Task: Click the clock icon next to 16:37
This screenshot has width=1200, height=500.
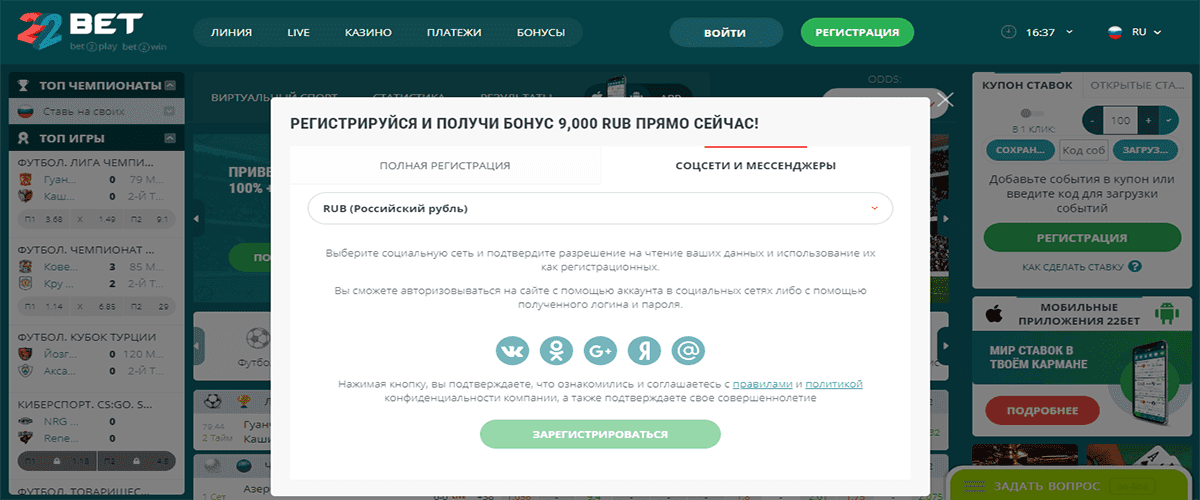Action: [x=1008, y=32]
